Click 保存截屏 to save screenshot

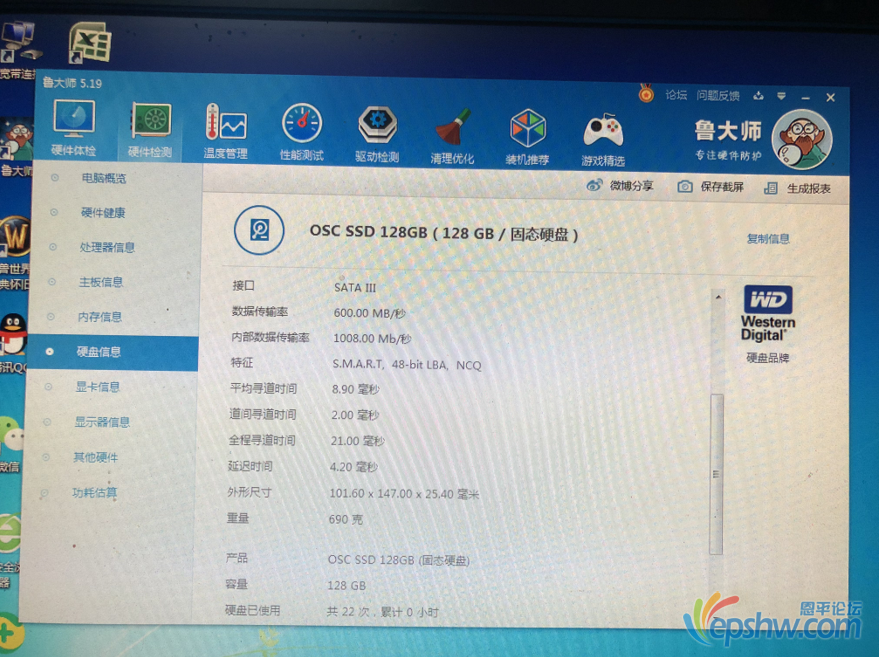click(x=710, y=187)
